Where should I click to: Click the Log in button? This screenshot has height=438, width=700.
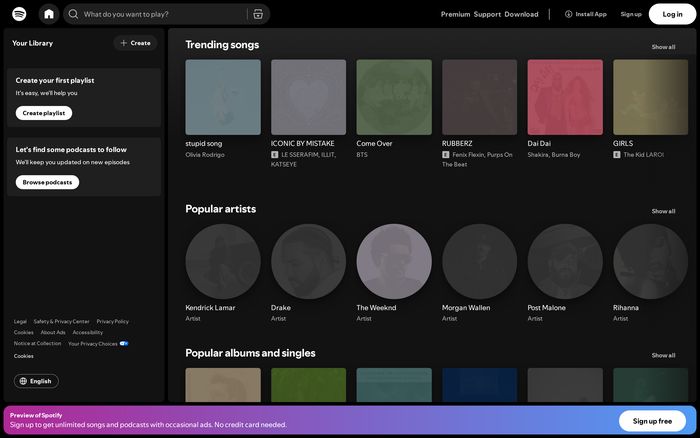[x=672, y=14]
